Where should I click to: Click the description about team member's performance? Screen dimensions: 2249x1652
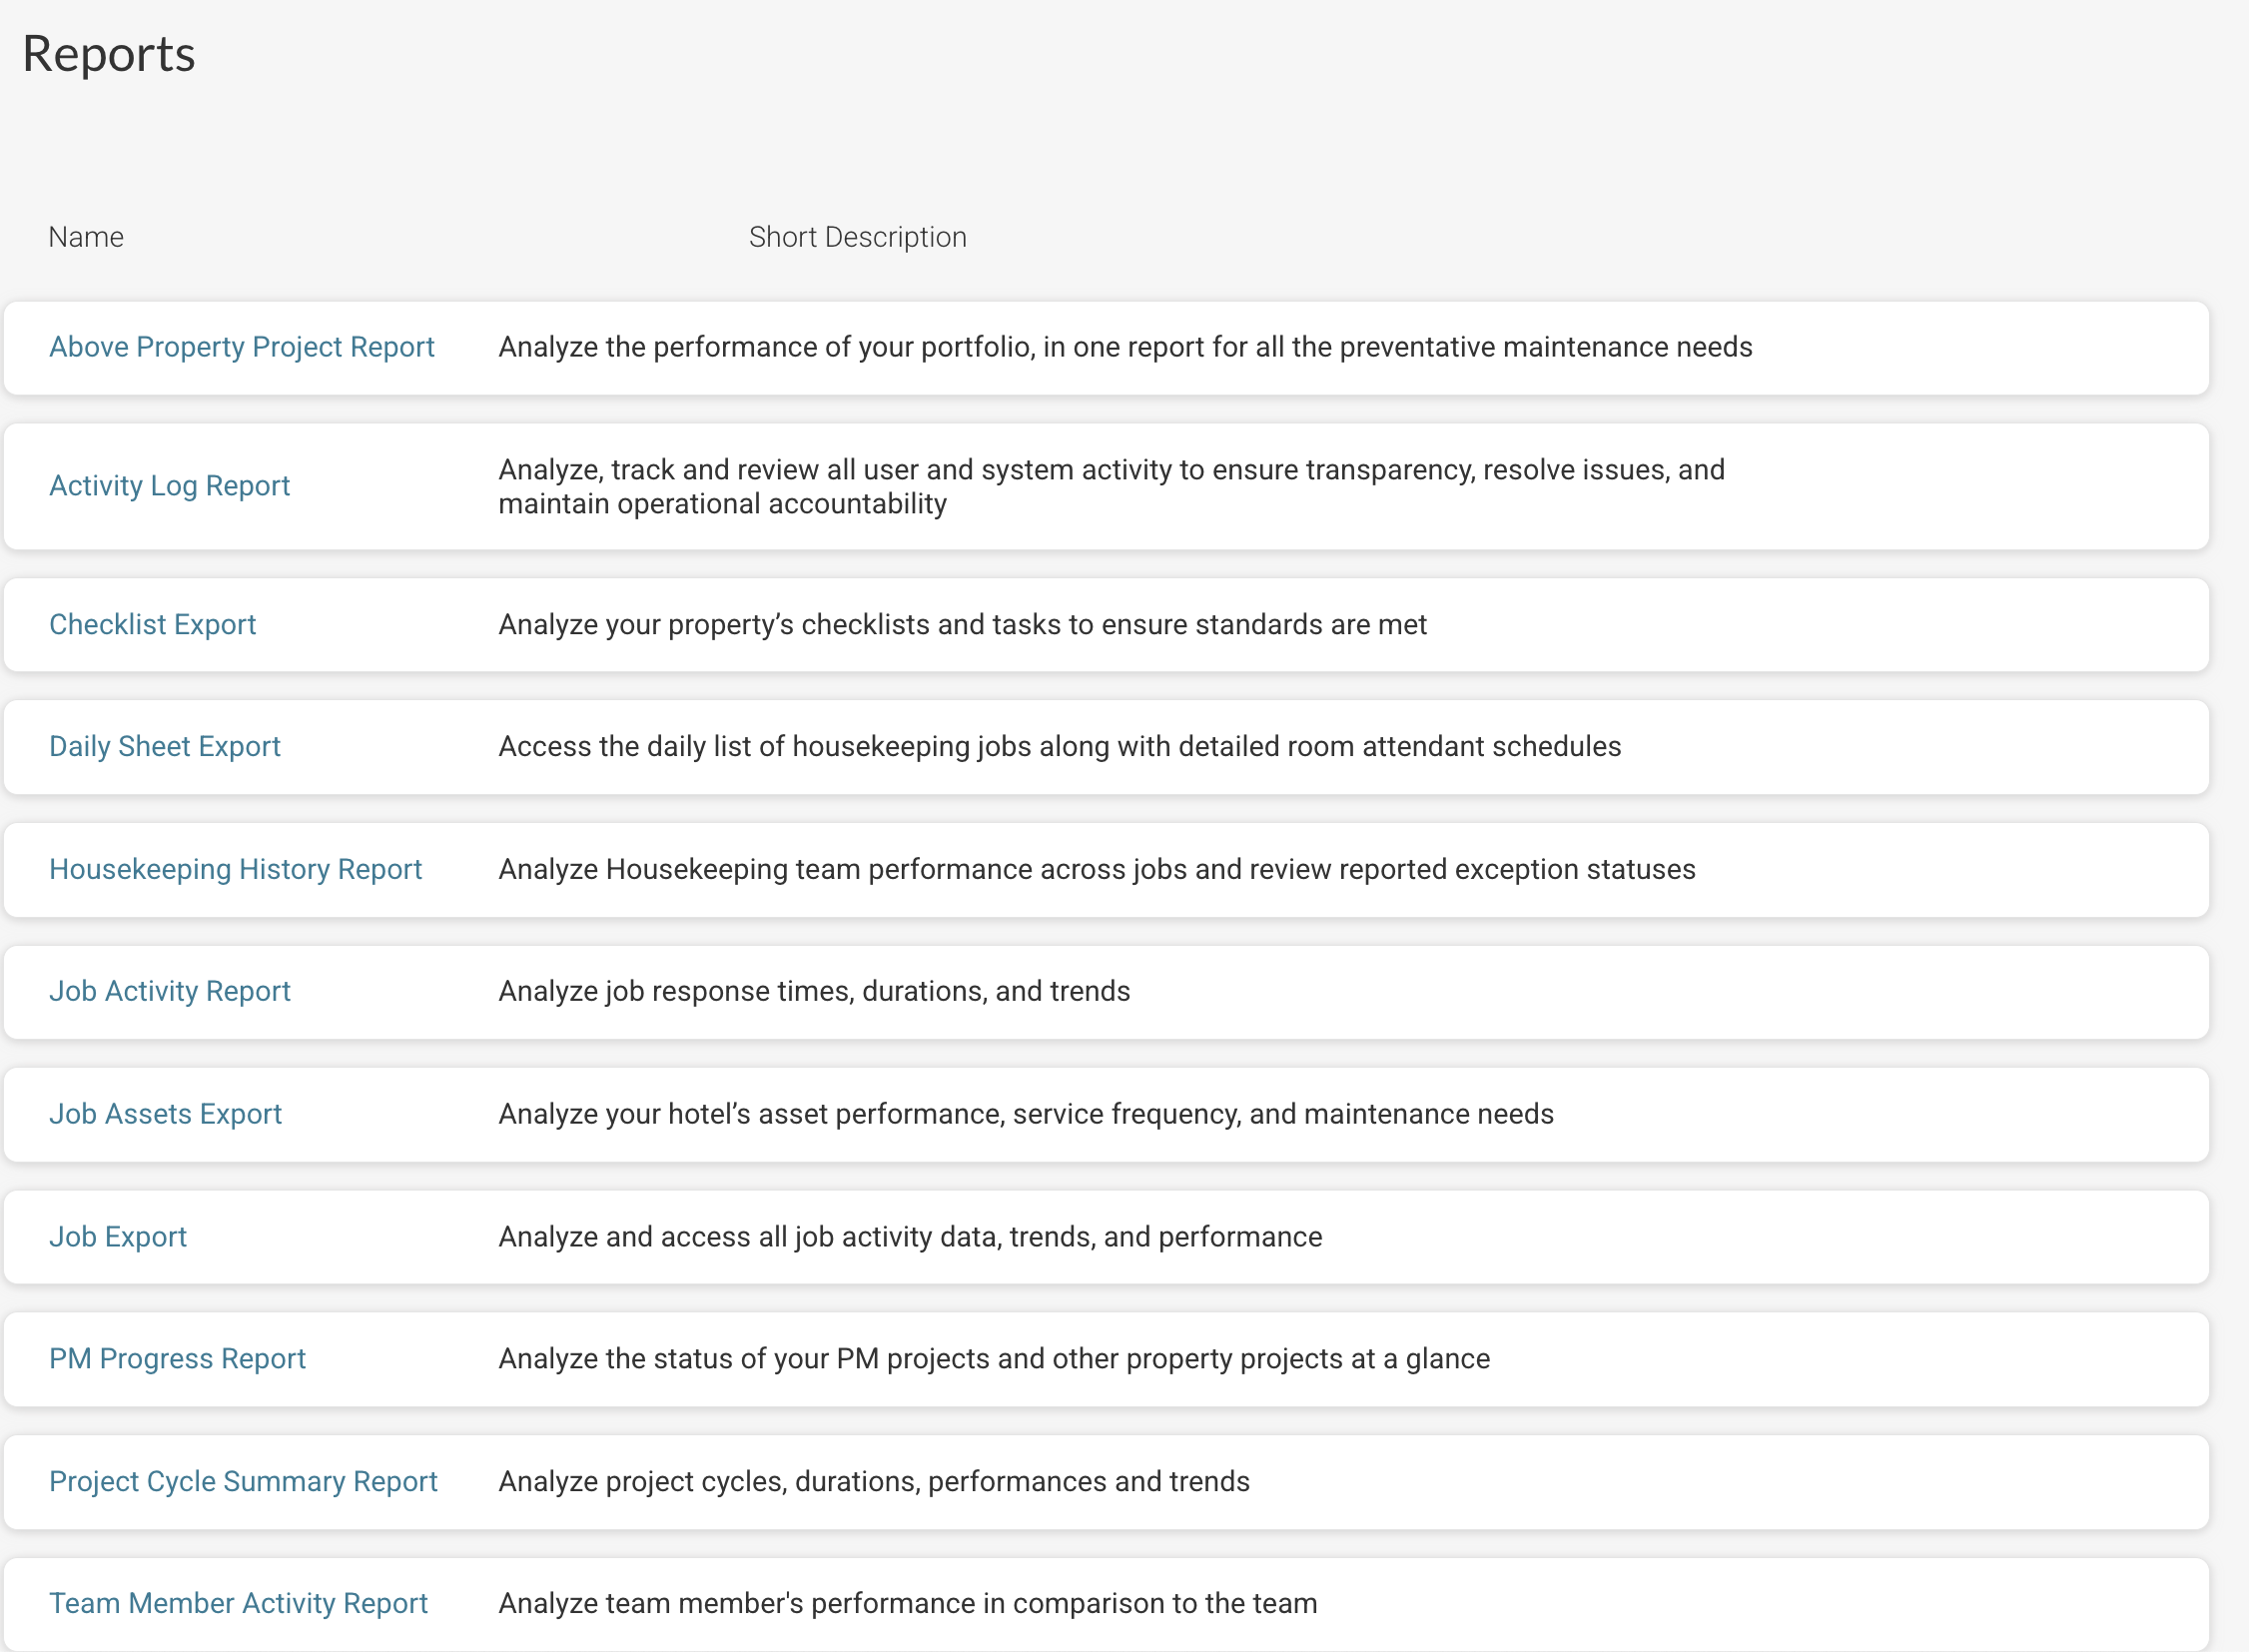click(908, 1604)
